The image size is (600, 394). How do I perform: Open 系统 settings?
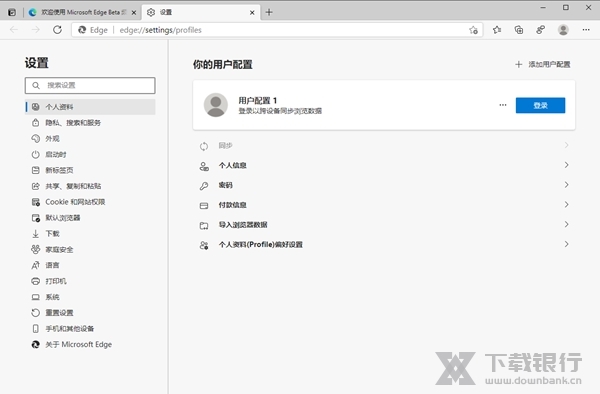[90, 297]
